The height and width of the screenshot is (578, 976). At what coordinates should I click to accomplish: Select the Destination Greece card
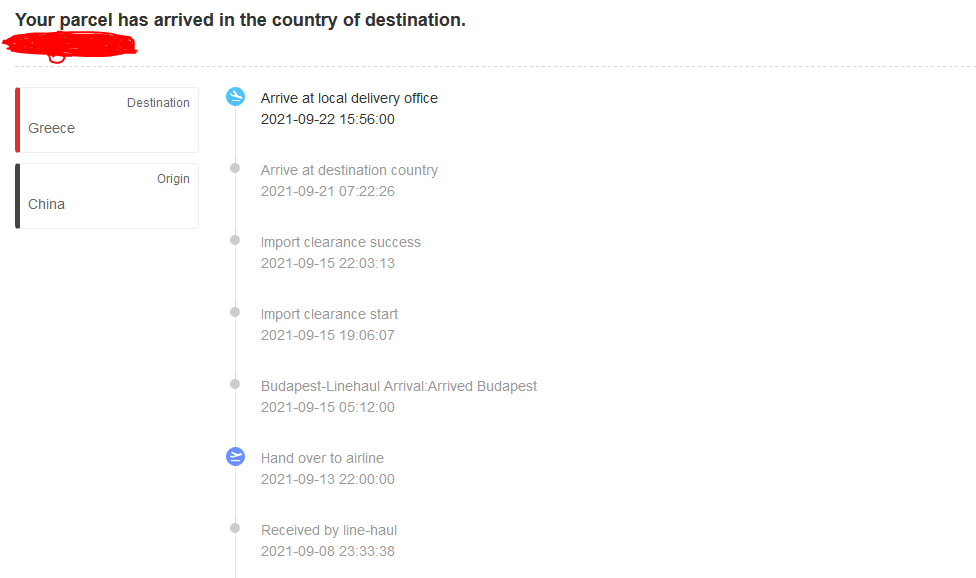[x=107, y=119]
